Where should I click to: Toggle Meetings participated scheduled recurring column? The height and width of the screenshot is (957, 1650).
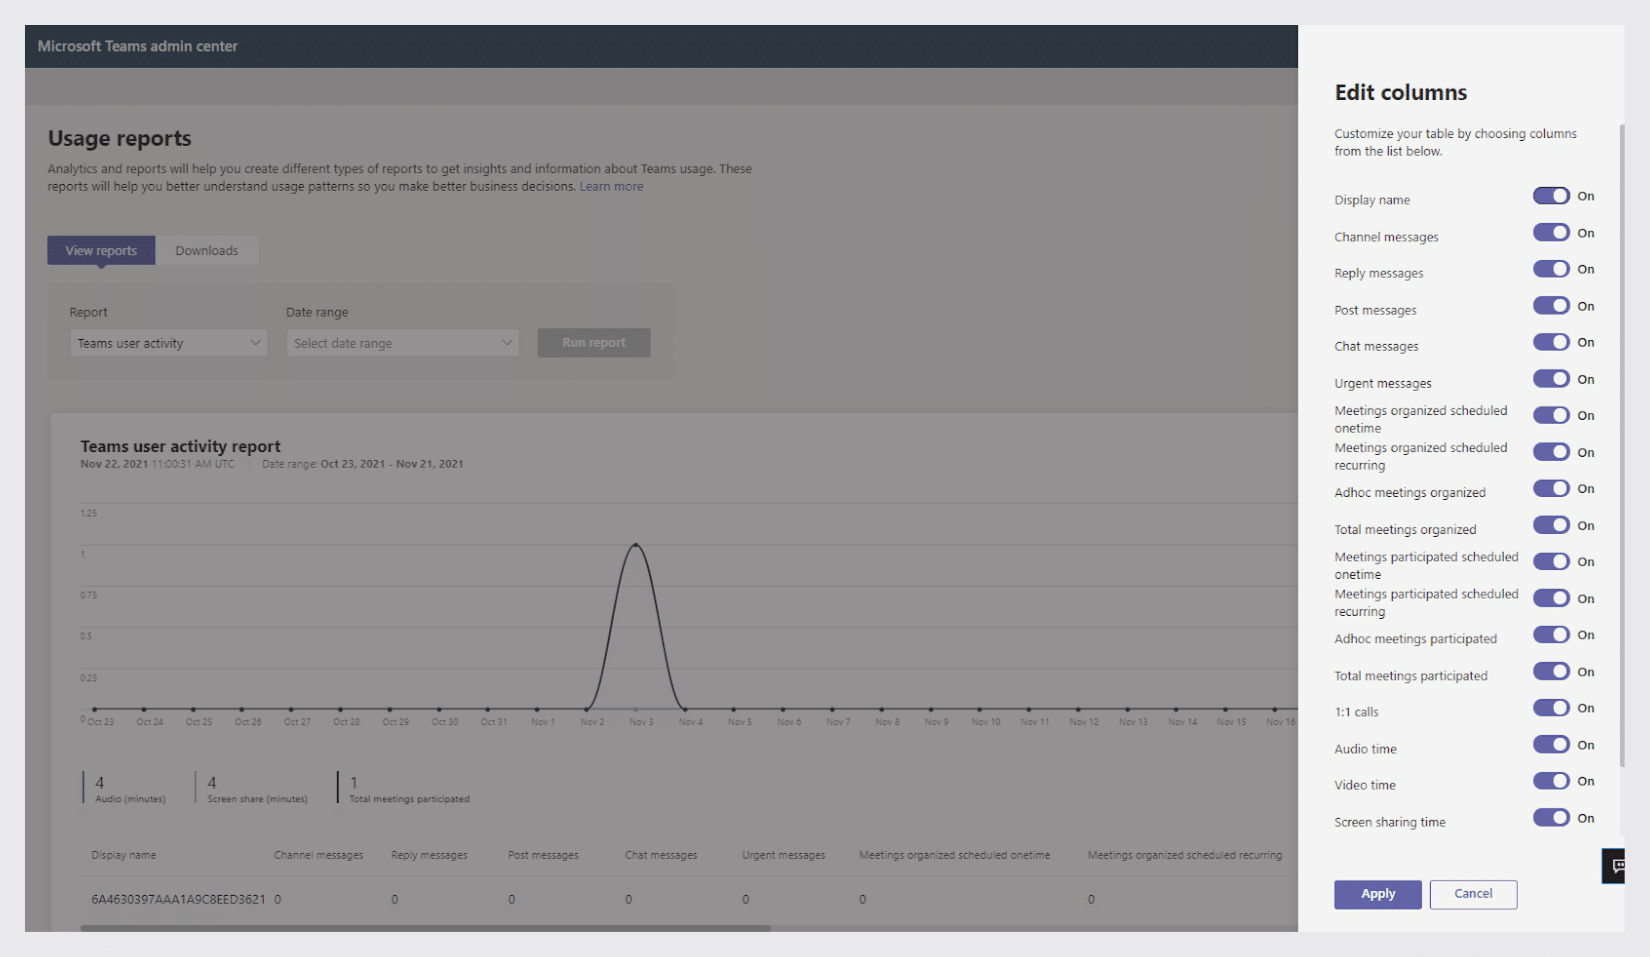click(x=1551, y=598)
